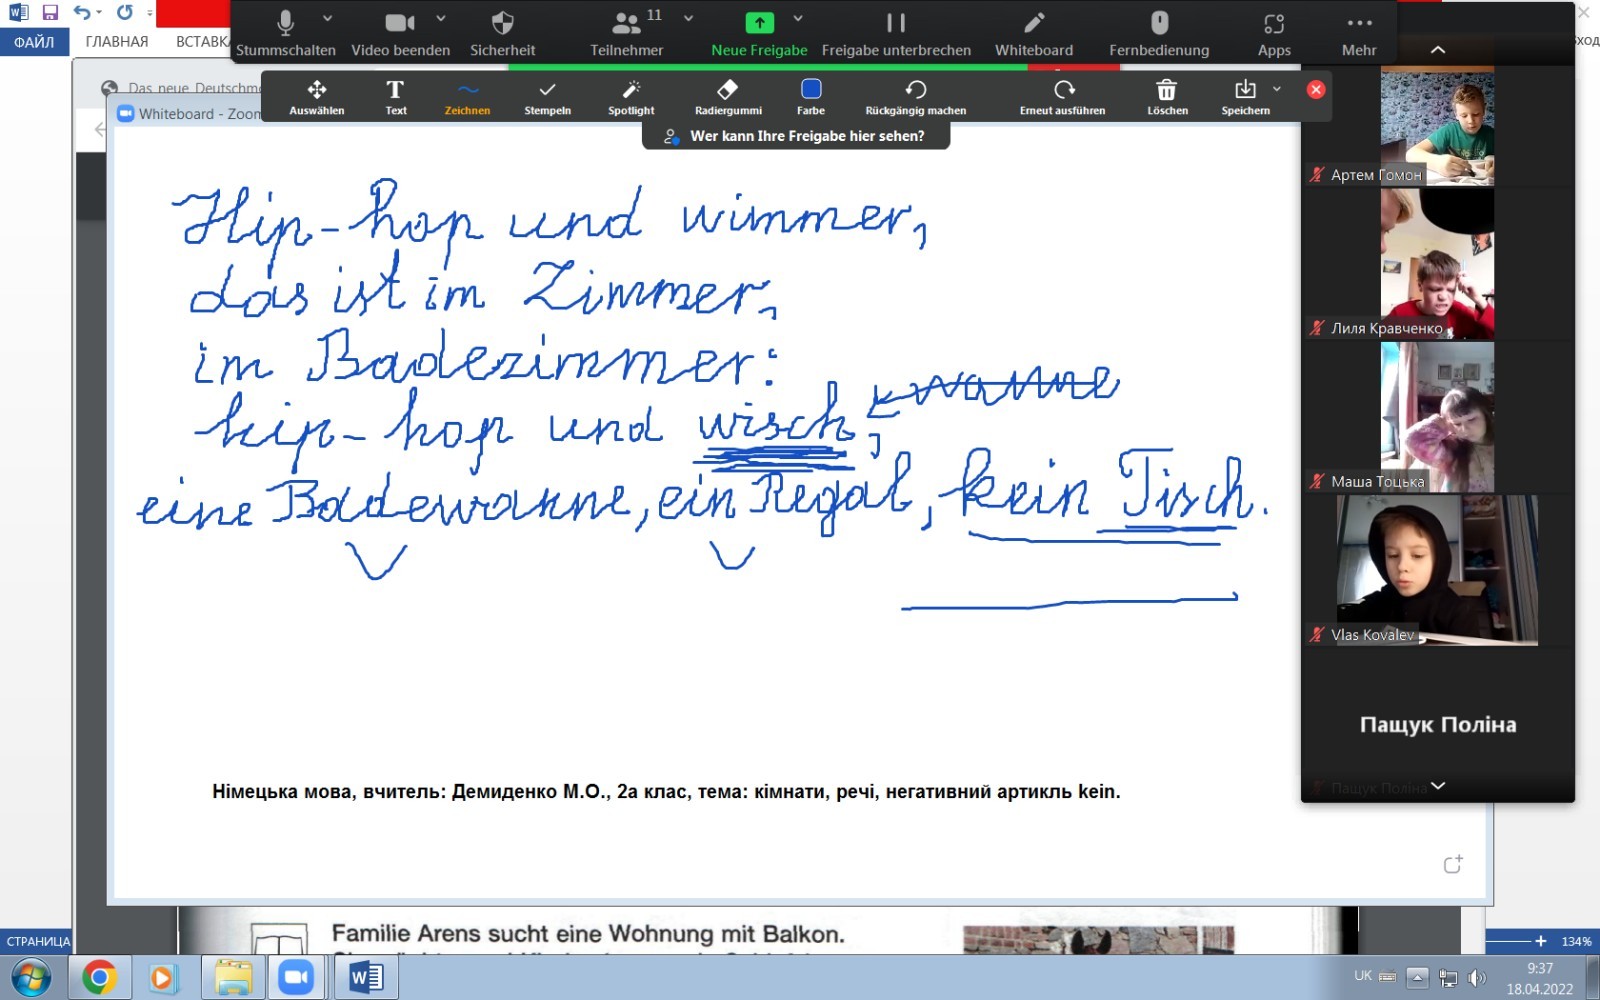Mute microphone via Stummschalten

(286, 33)
